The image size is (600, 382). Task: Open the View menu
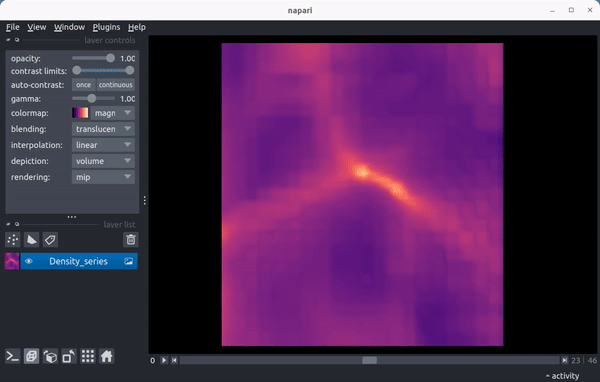coord(36,27)
